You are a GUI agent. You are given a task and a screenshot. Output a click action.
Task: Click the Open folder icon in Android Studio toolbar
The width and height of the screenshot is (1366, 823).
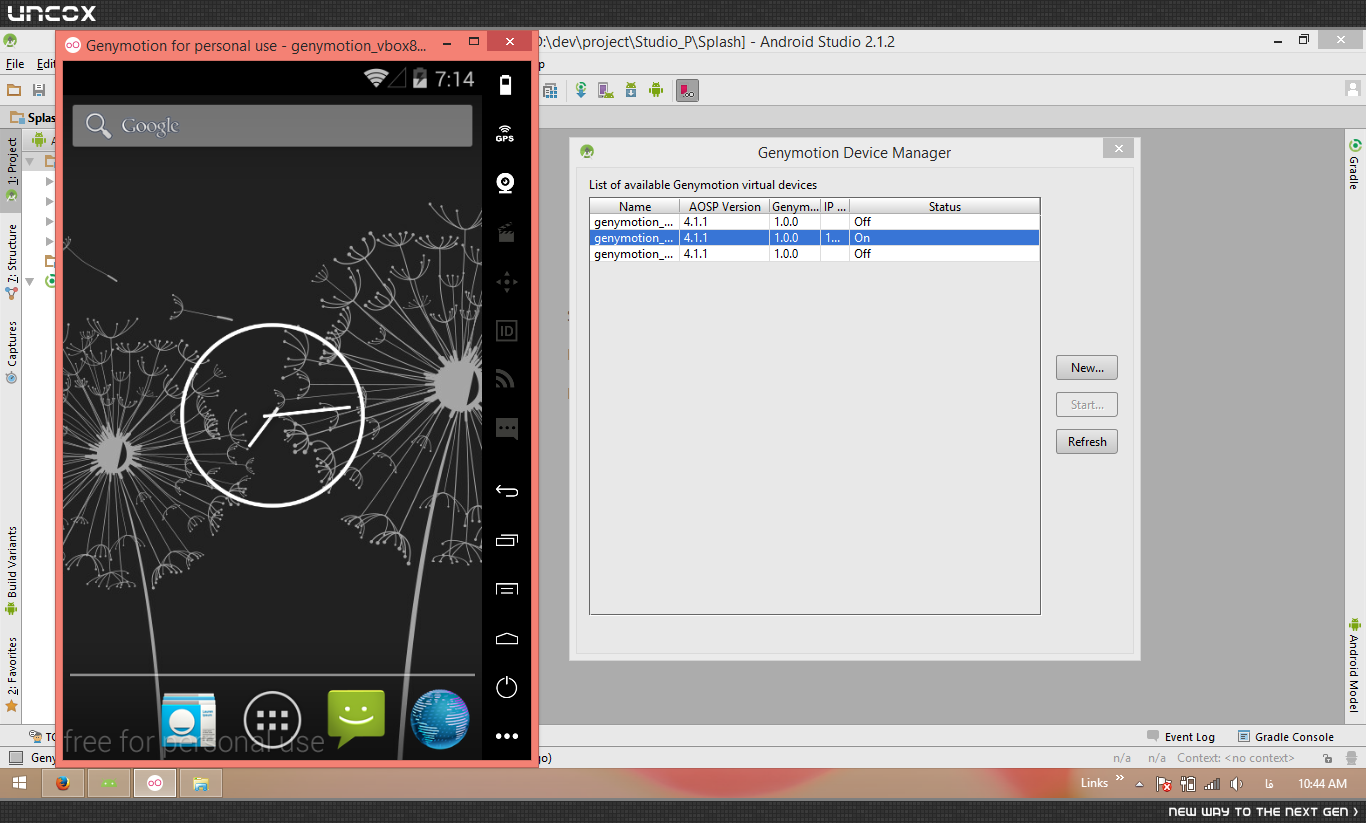point(14,90)
